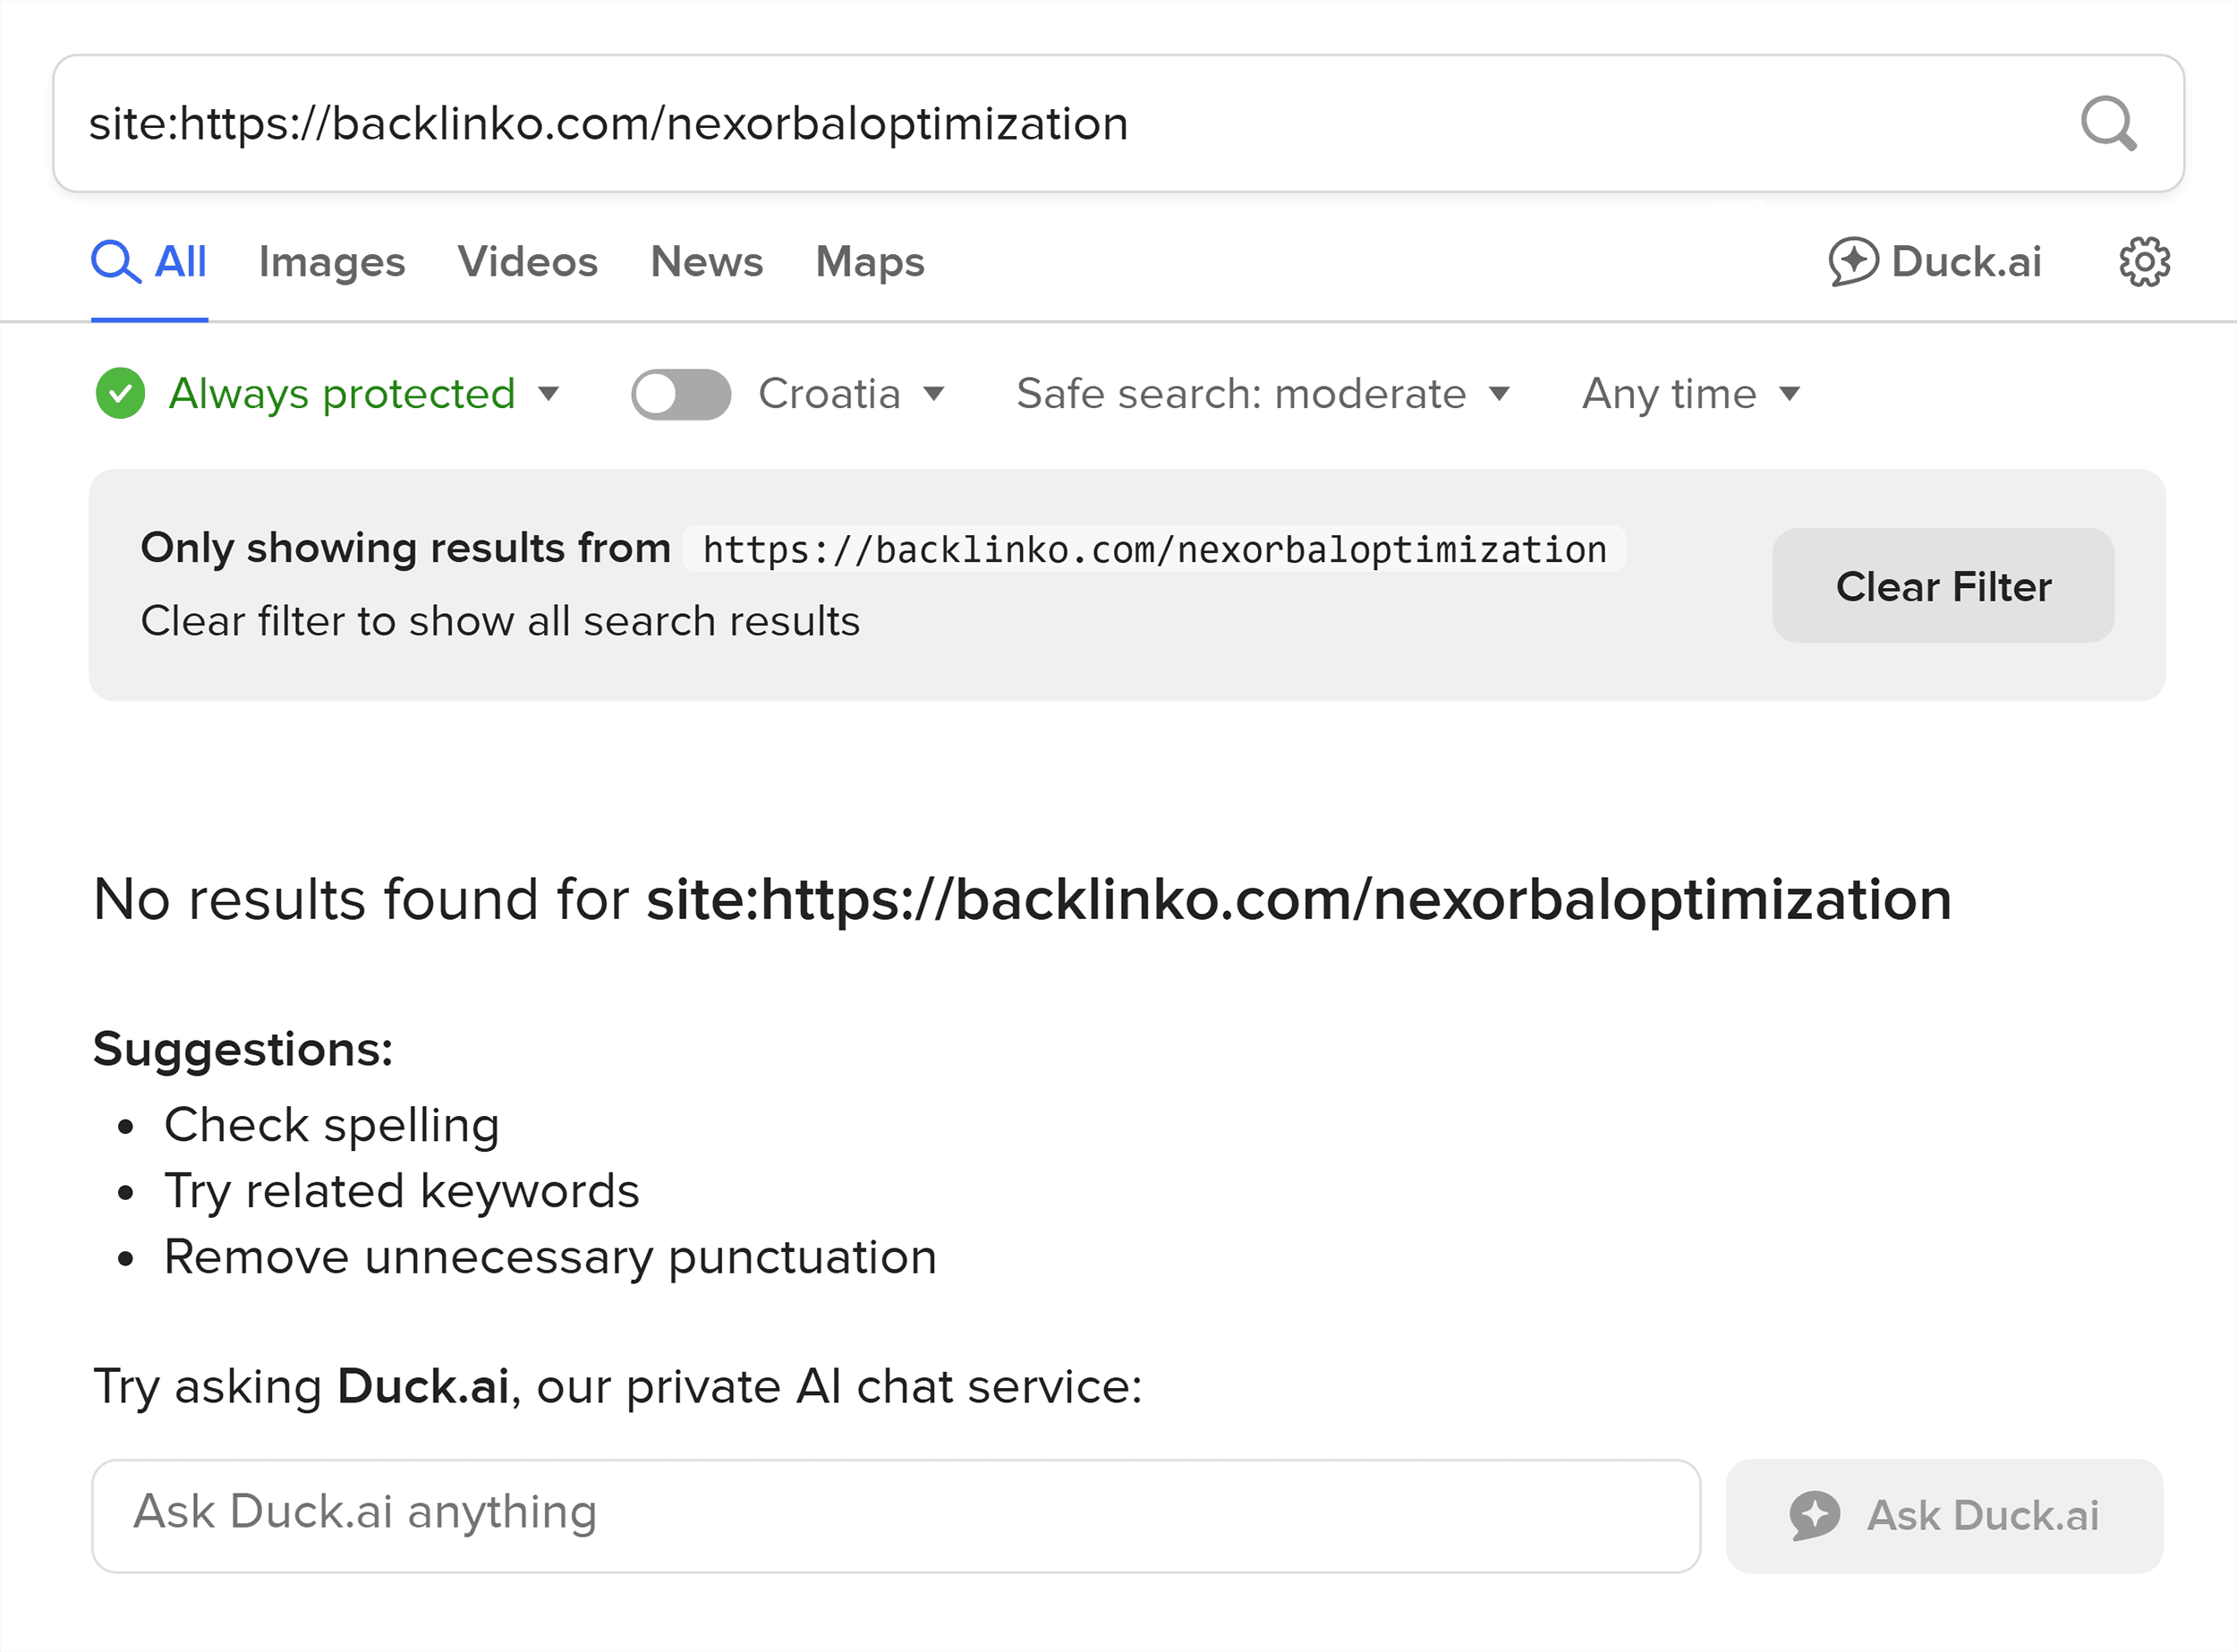The image size is (2237, 1652).
Task: Click the magnifier search icon in search box
Action: 2108,124
